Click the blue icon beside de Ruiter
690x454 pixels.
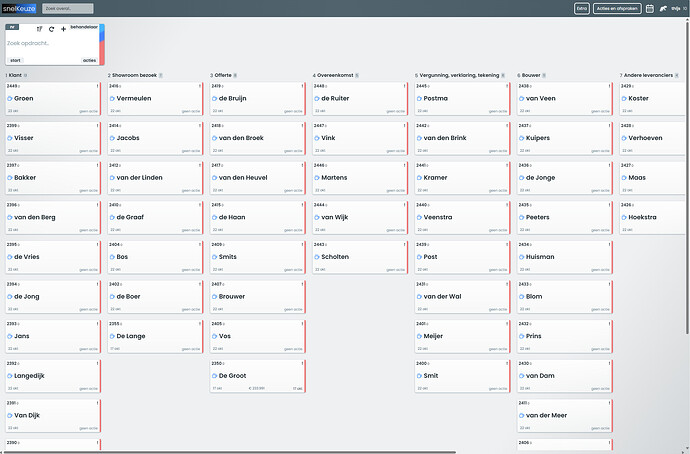point(317,99)
